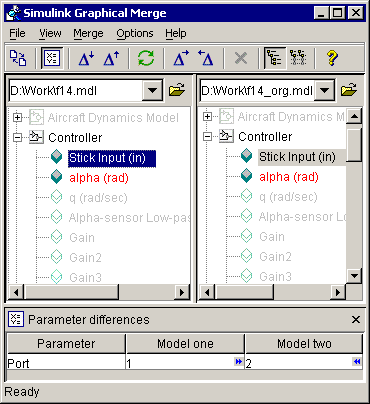Collapse the Controller node in the right tree
Image resolution: width=370 pixels, height=404 pixels.
tap(207, 136)
